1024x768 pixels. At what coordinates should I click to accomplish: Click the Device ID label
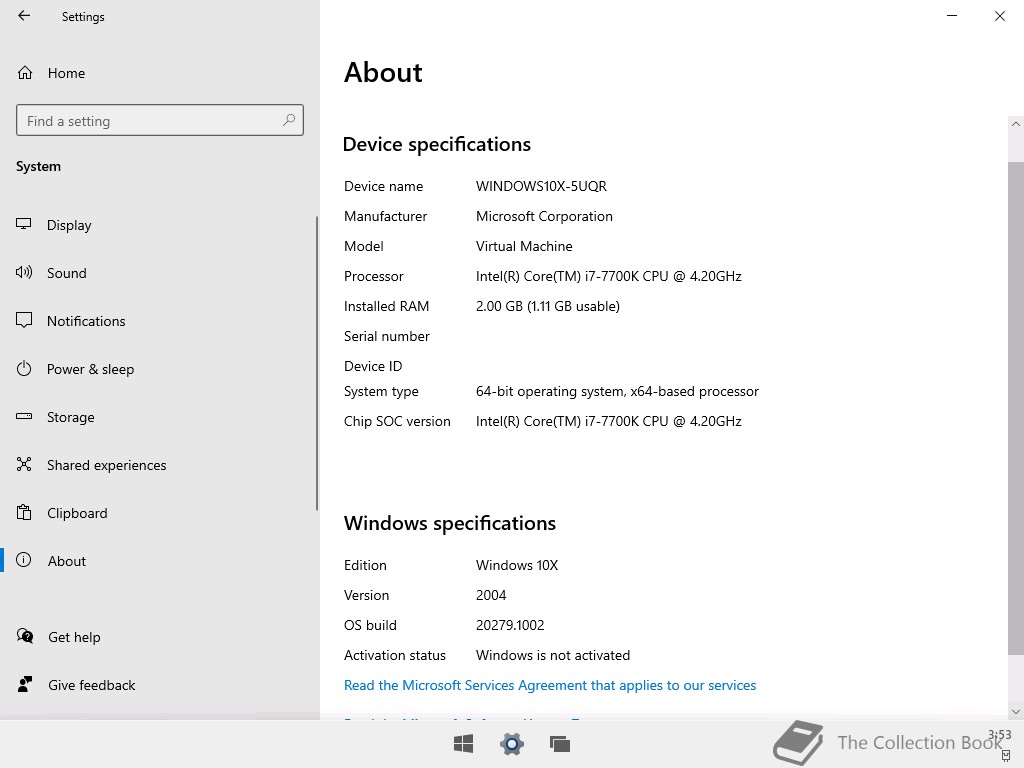[373, 366]
